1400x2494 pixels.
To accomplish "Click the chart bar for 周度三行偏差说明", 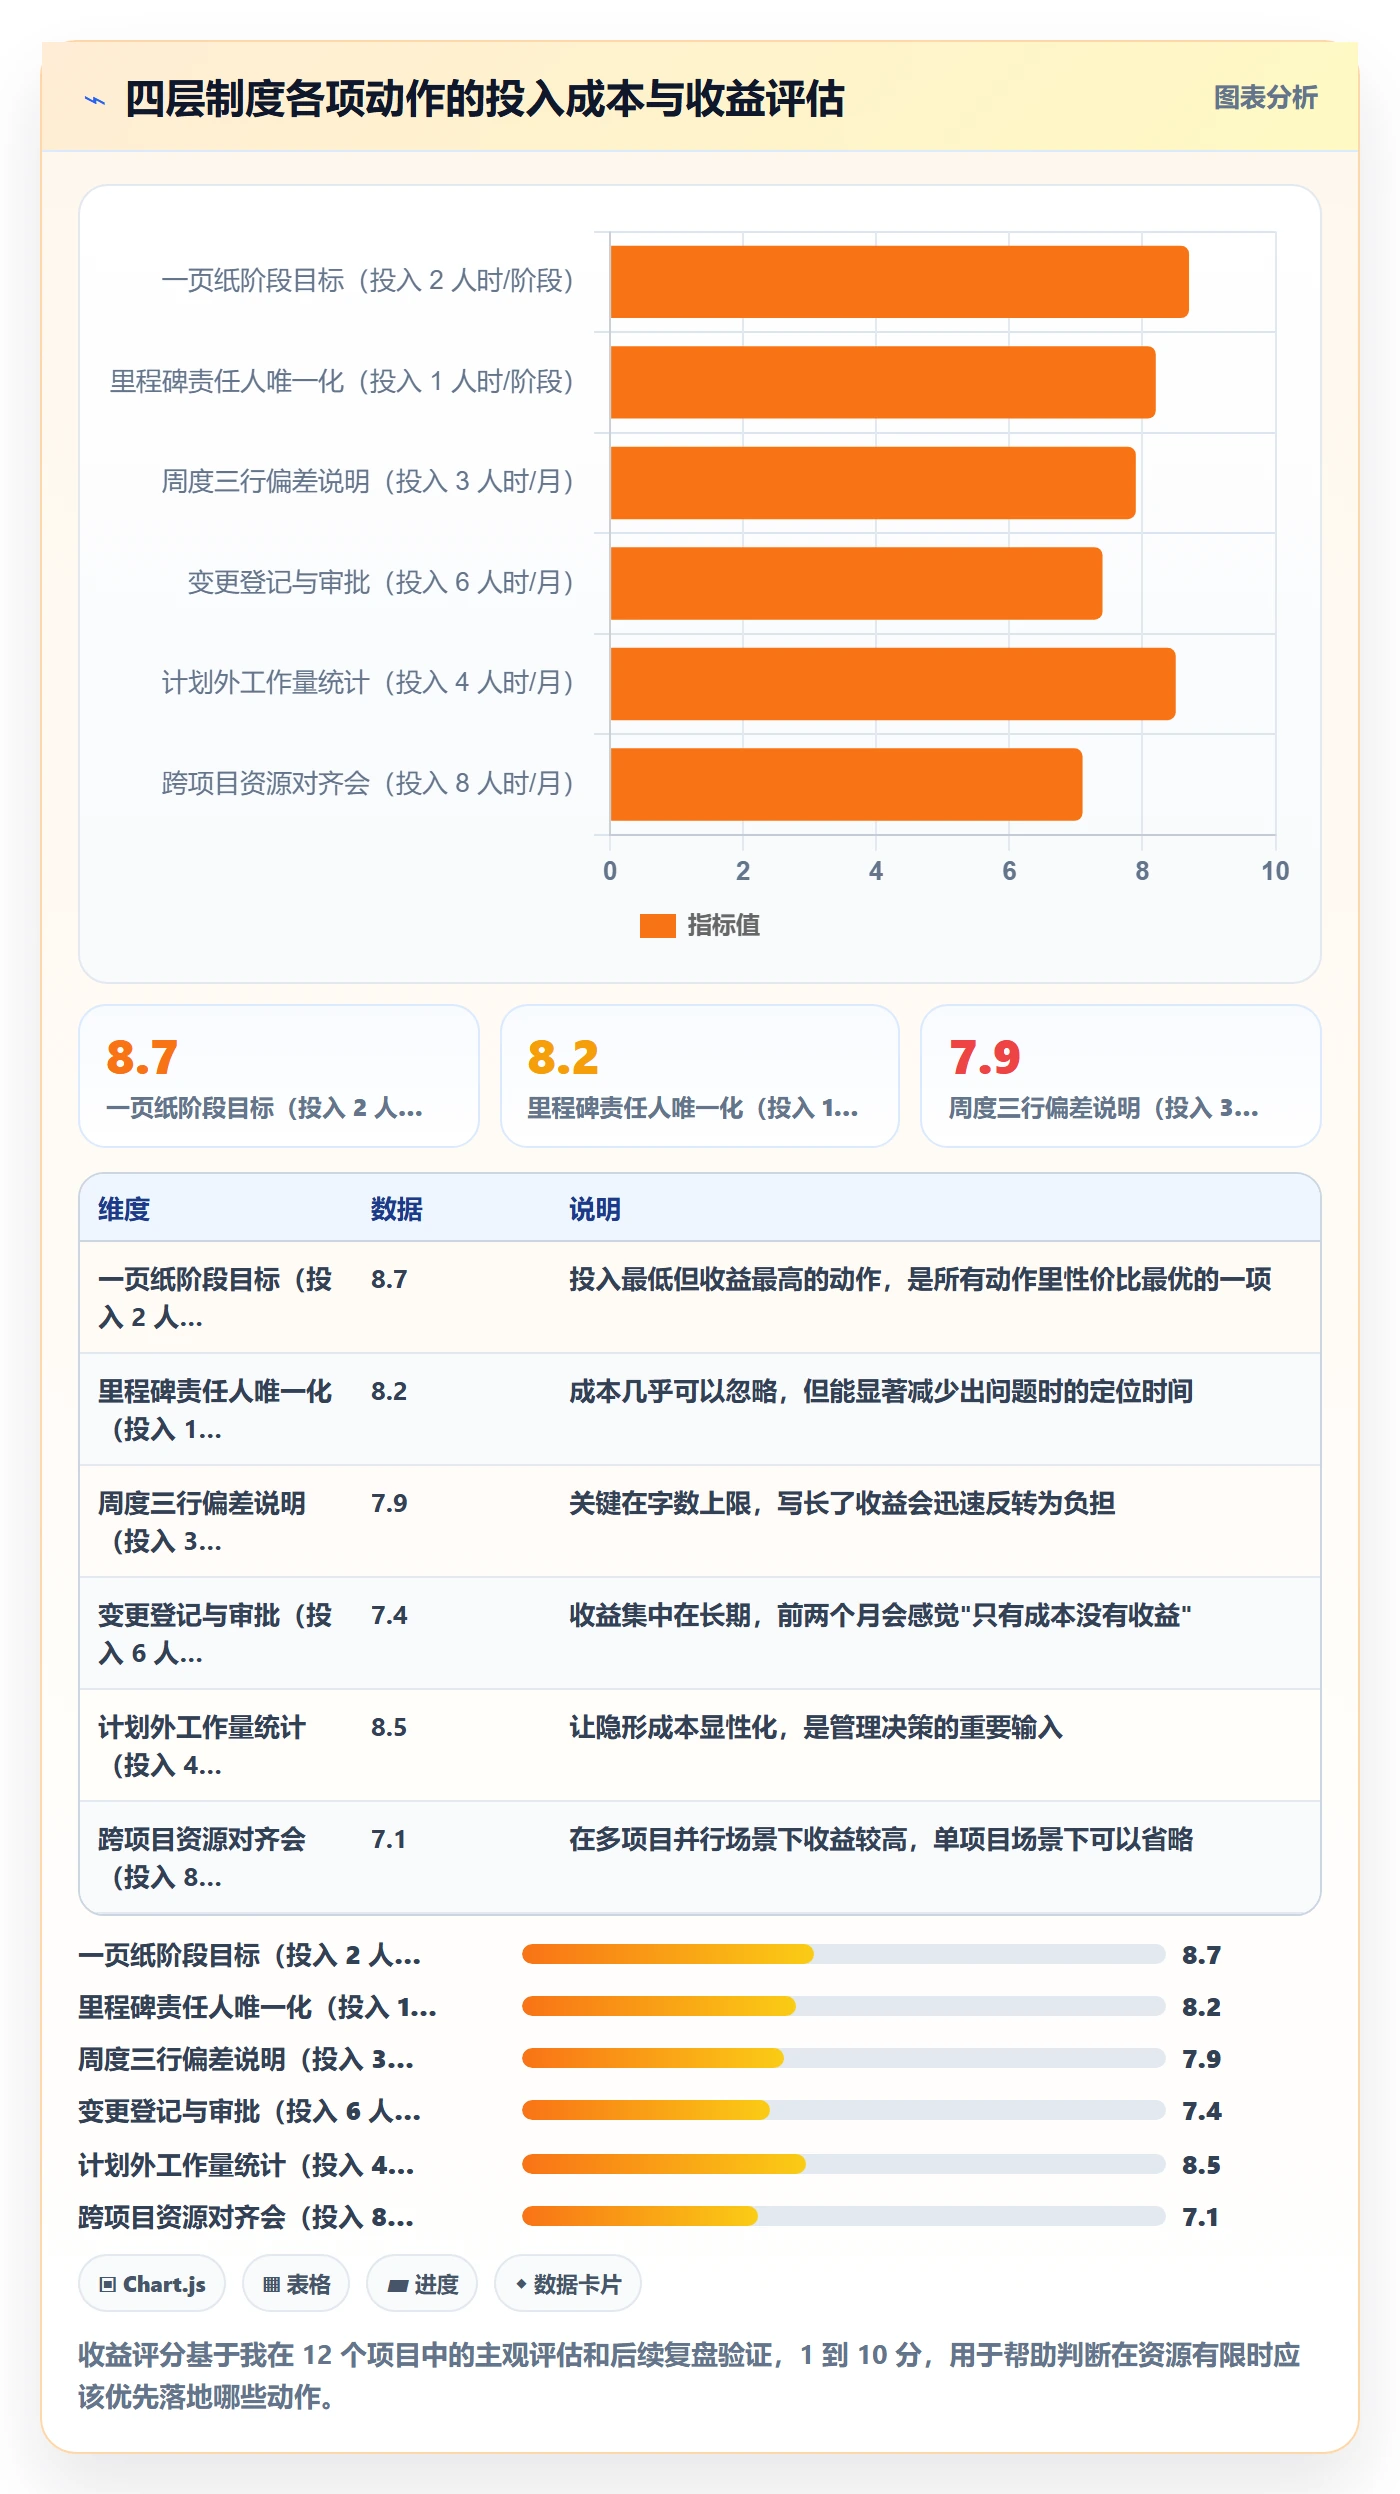I will [872, 483].
